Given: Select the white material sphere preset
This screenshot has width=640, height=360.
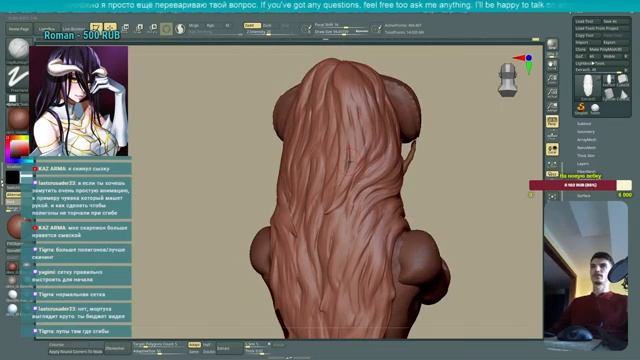Looking at the screenshot, I should click(x=13, y=294).
